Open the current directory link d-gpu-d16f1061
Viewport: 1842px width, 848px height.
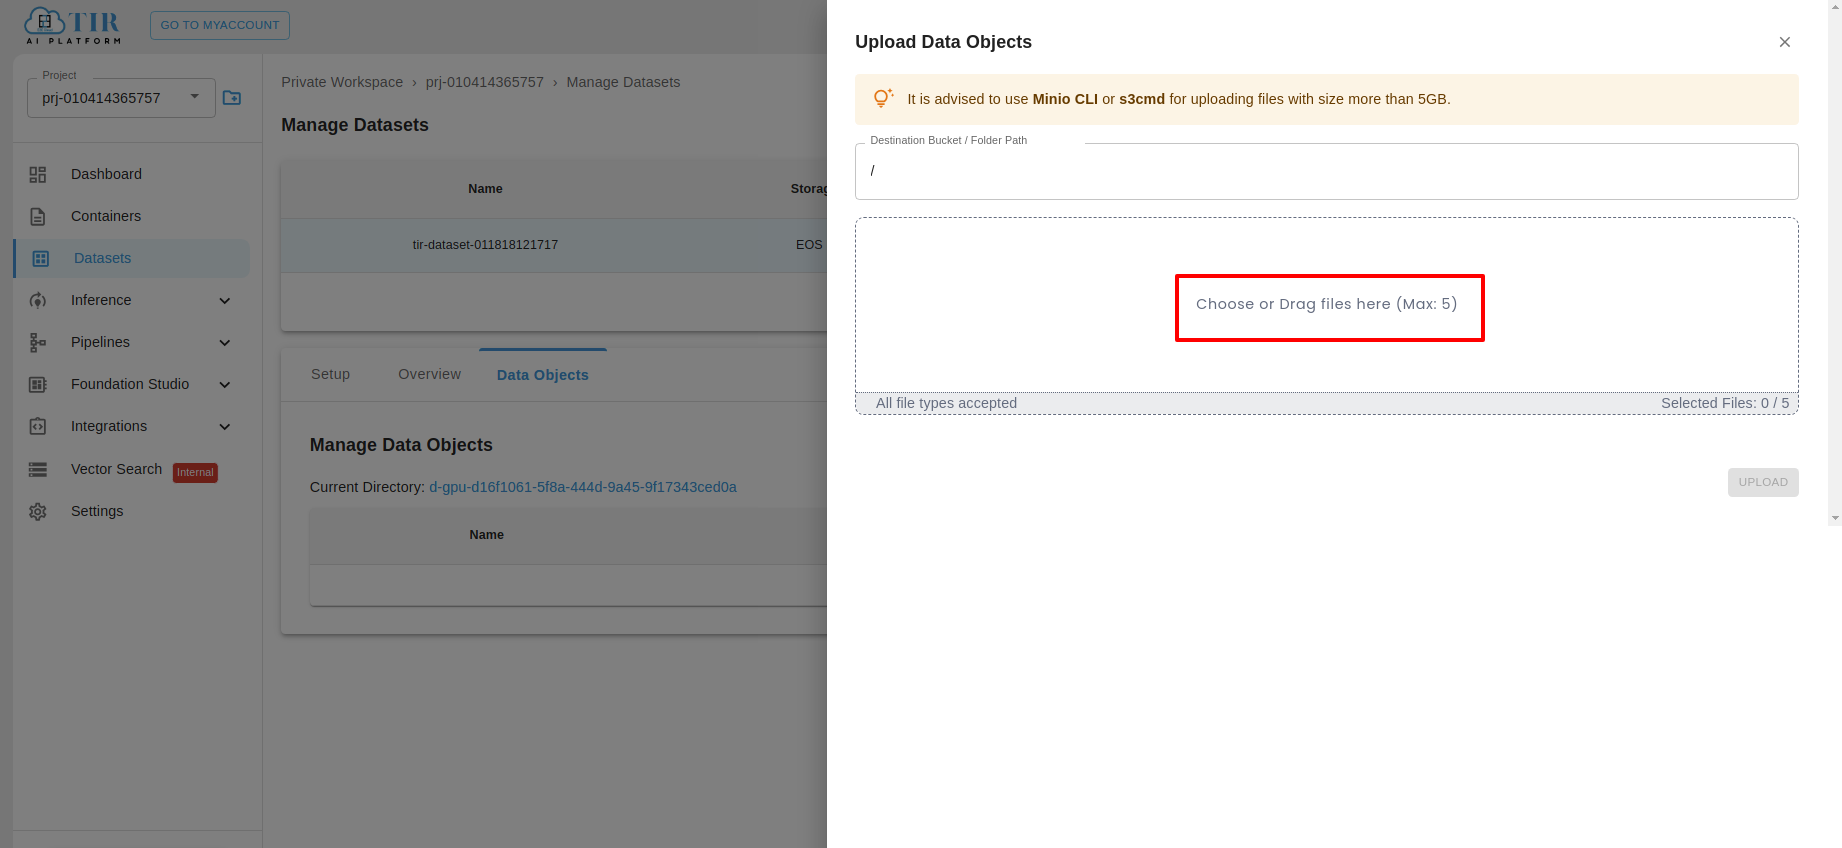point(583,487)
